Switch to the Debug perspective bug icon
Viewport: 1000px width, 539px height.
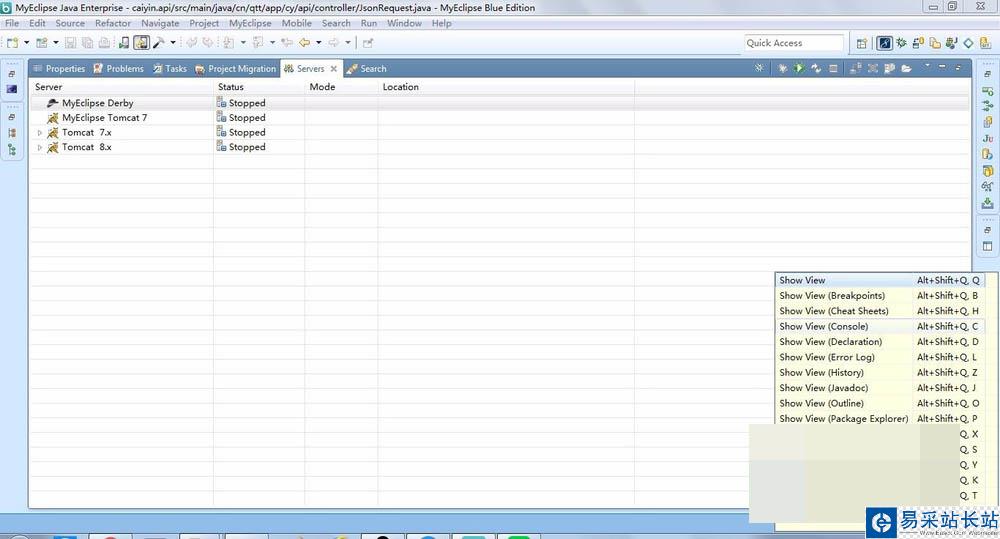coord(901,43)
